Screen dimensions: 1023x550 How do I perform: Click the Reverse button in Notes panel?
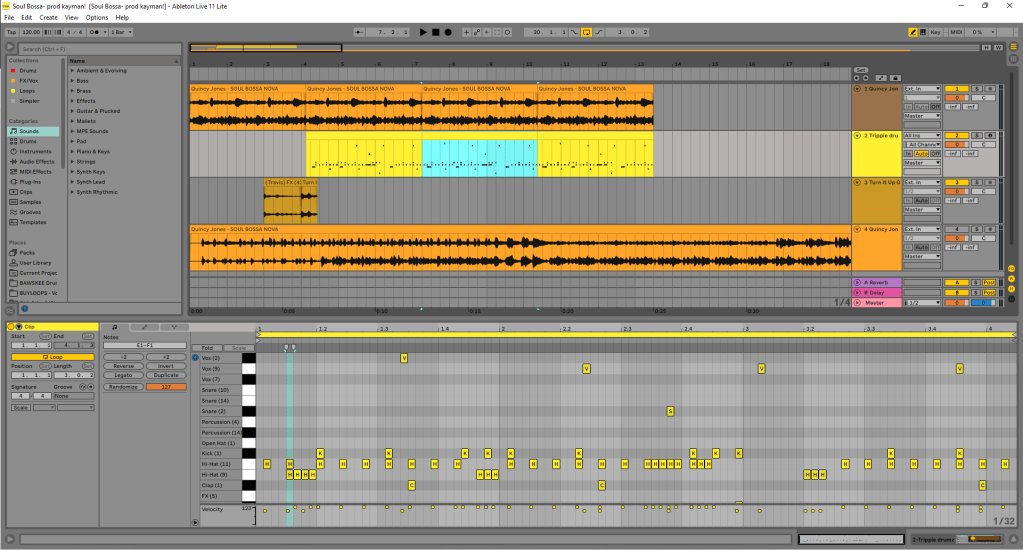point(123,366)
